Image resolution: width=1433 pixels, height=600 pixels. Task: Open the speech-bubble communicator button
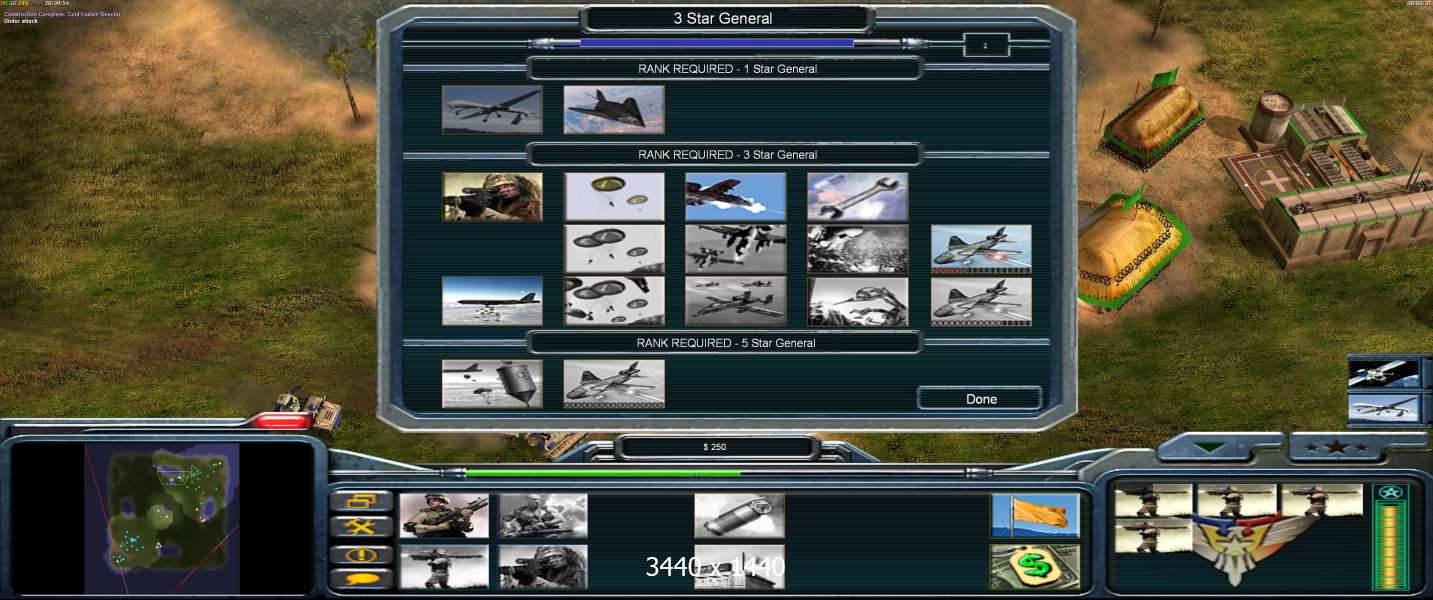click(x=361, y=579)
